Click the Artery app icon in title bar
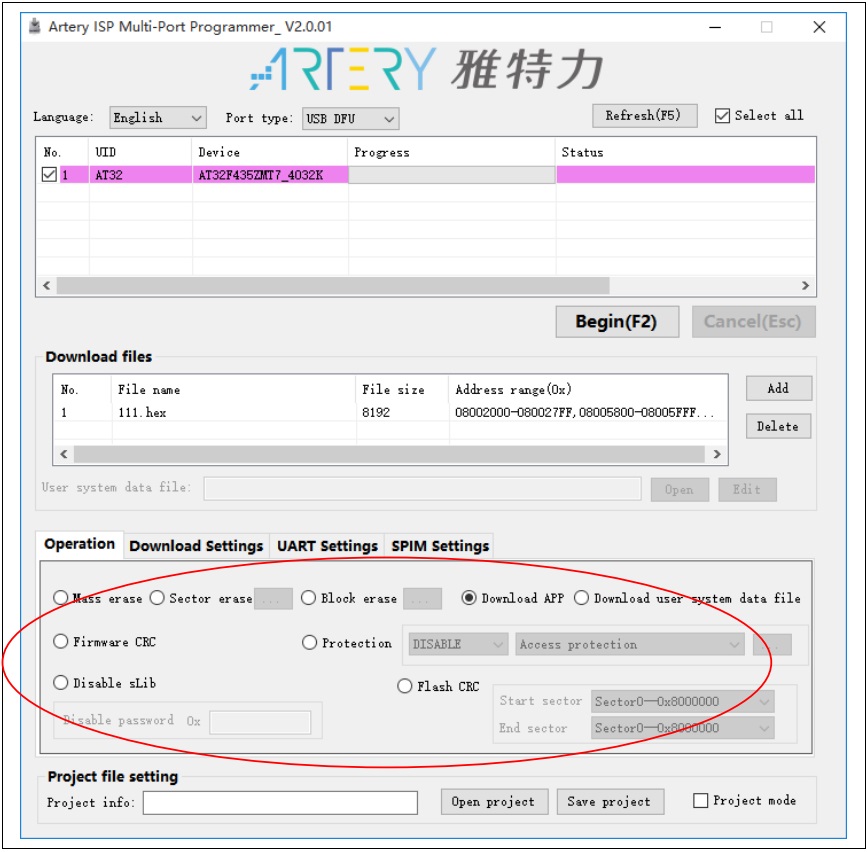Screen dimensions: 868x852 34,27
